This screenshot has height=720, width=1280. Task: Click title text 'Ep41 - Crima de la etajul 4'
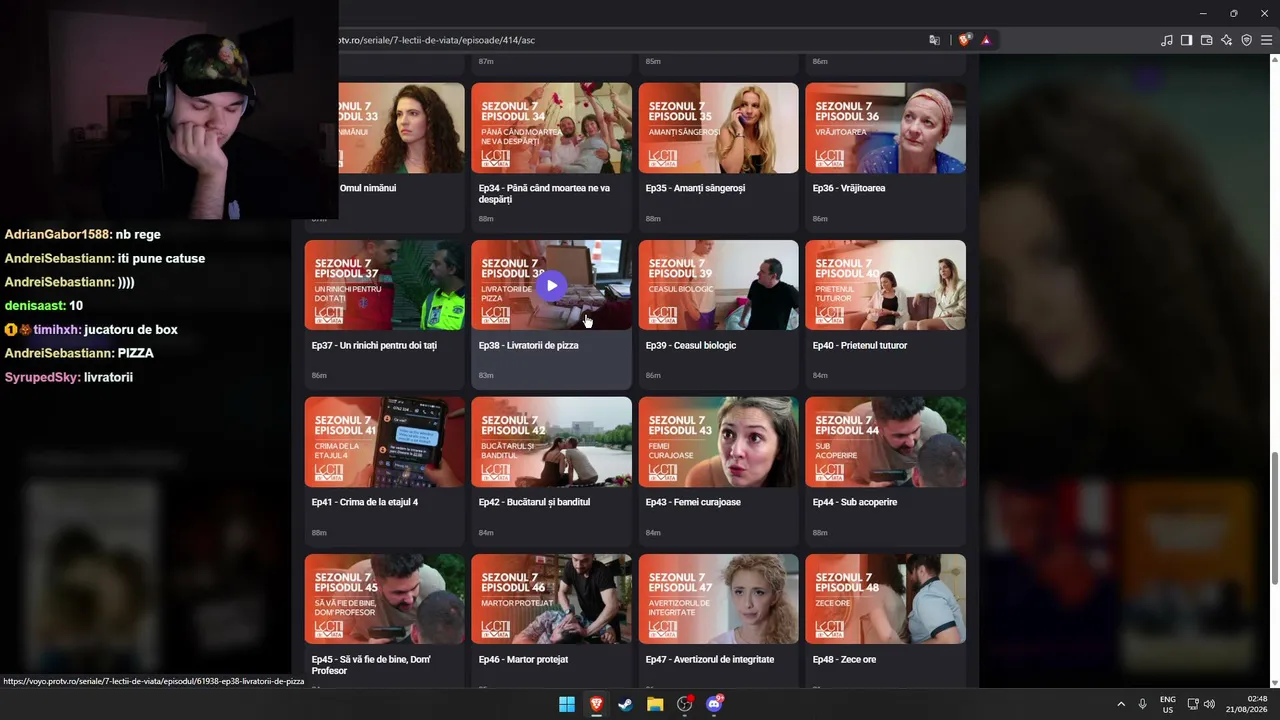(x=365, y=502)
